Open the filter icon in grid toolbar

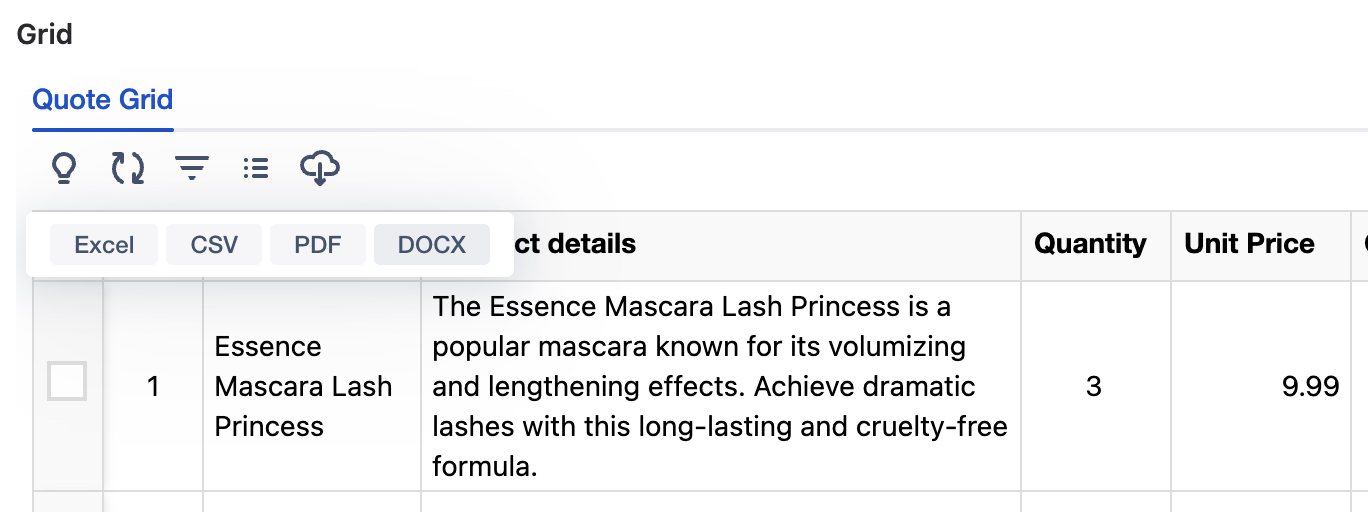[192, 168]
